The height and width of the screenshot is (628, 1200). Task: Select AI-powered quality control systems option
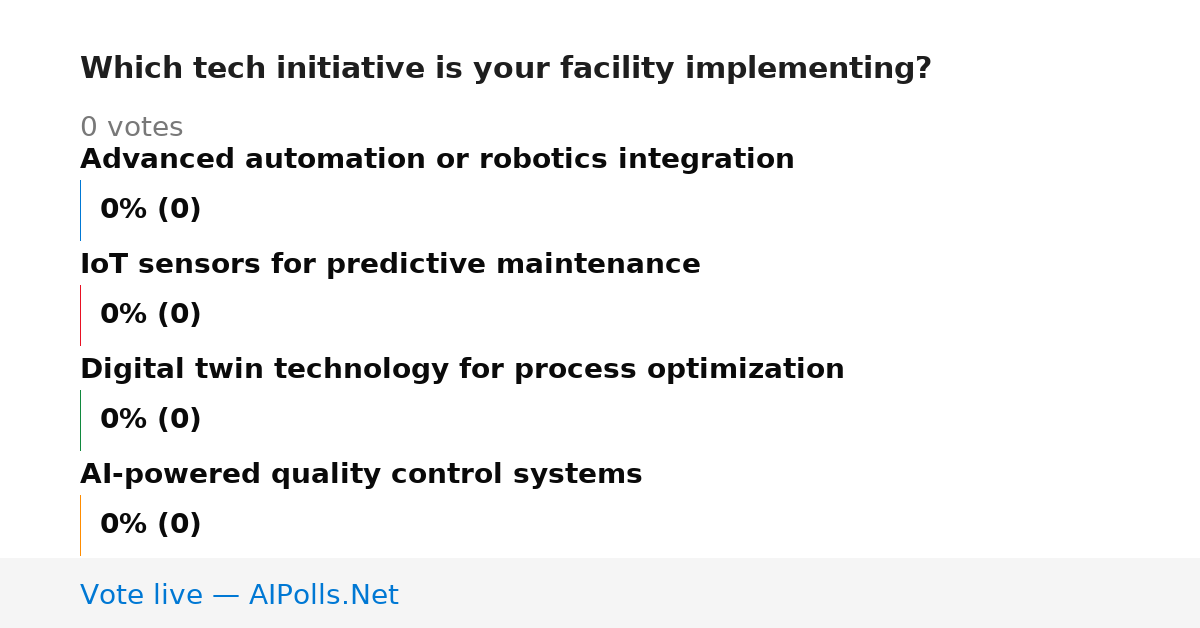point(361,475)
